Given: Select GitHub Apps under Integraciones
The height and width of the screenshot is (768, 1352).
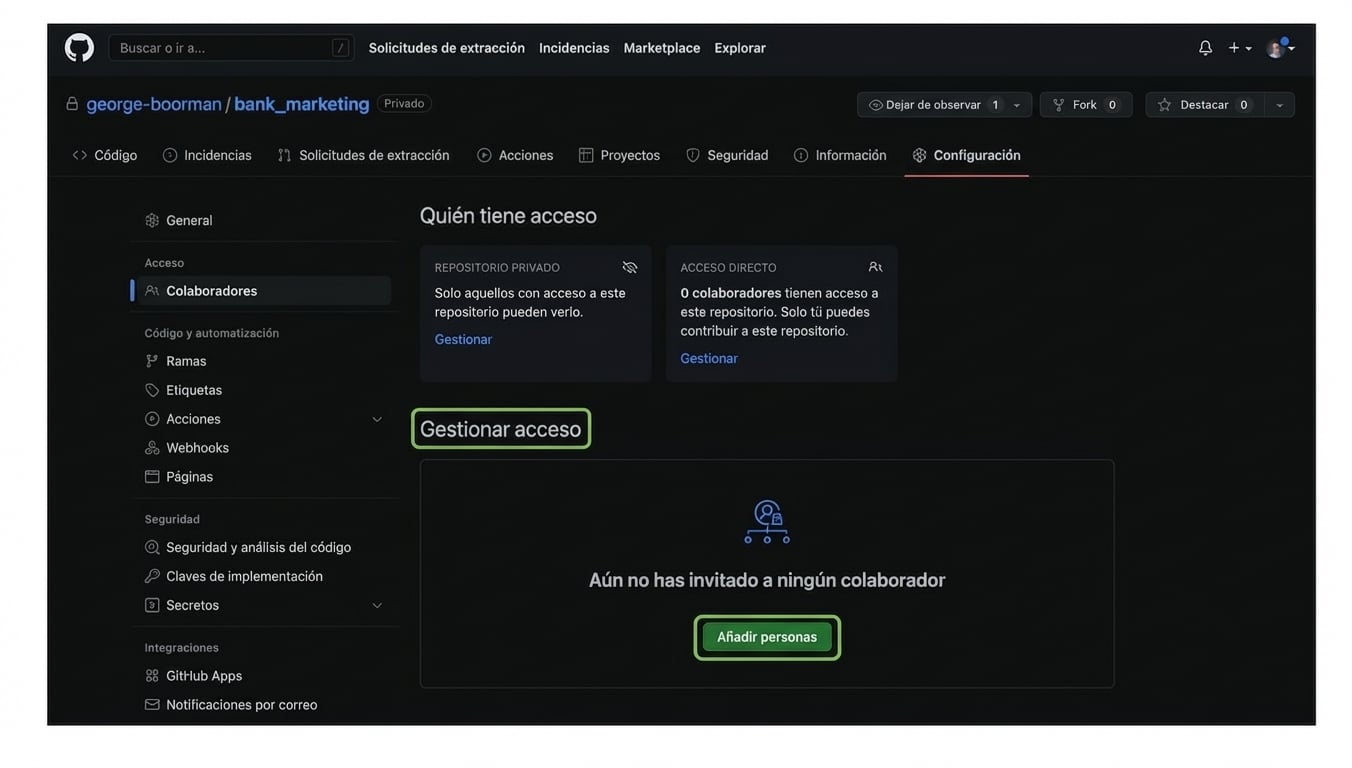Looking at the screenshot, I should (204, 674).
